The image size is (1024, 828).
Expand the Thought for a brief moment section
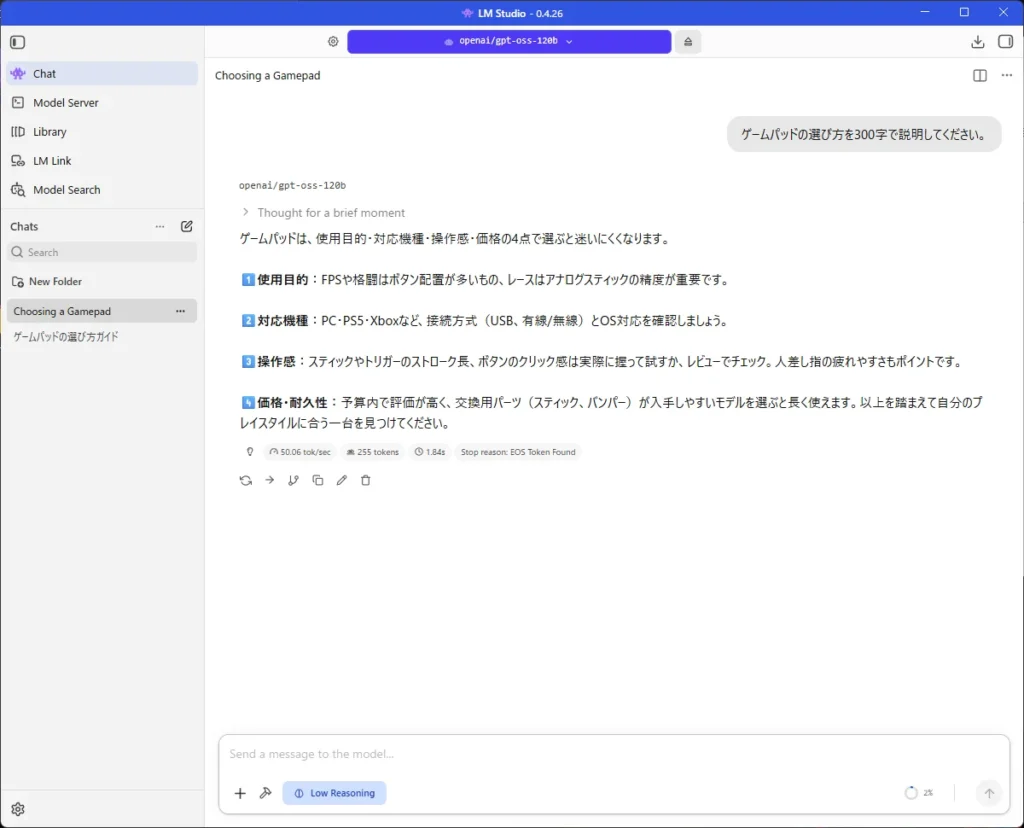[323, 213]
